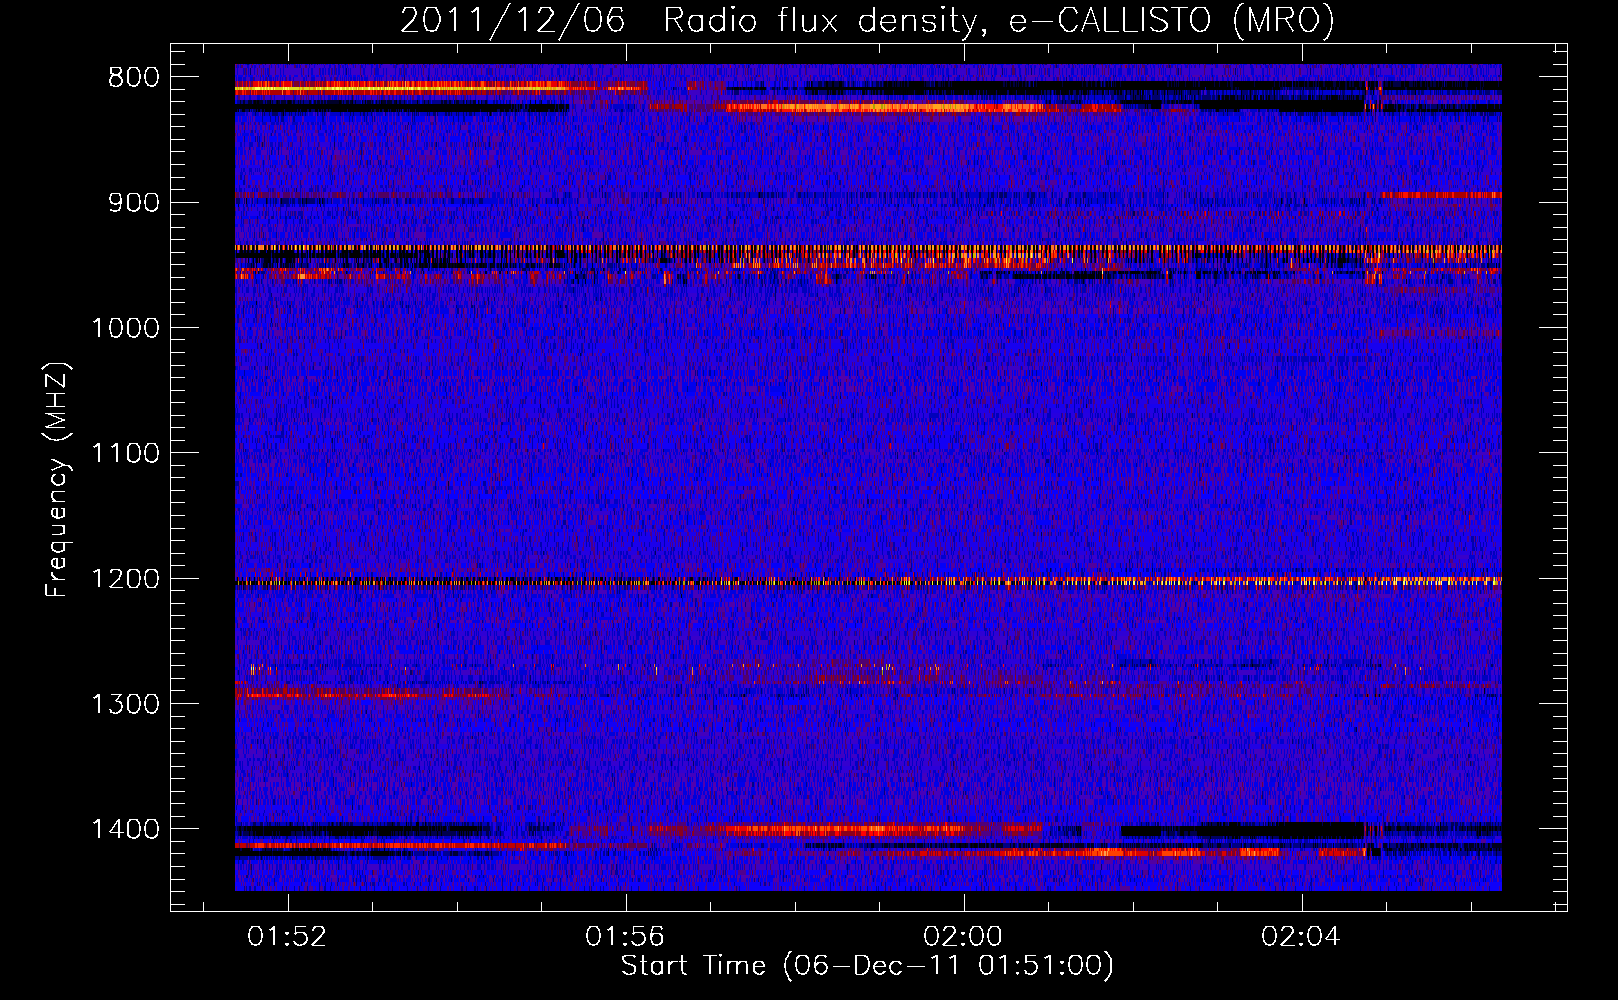Click the 'Frequency (MHZ)' y-axis label

pyautogui.click(x=58, y=480)
